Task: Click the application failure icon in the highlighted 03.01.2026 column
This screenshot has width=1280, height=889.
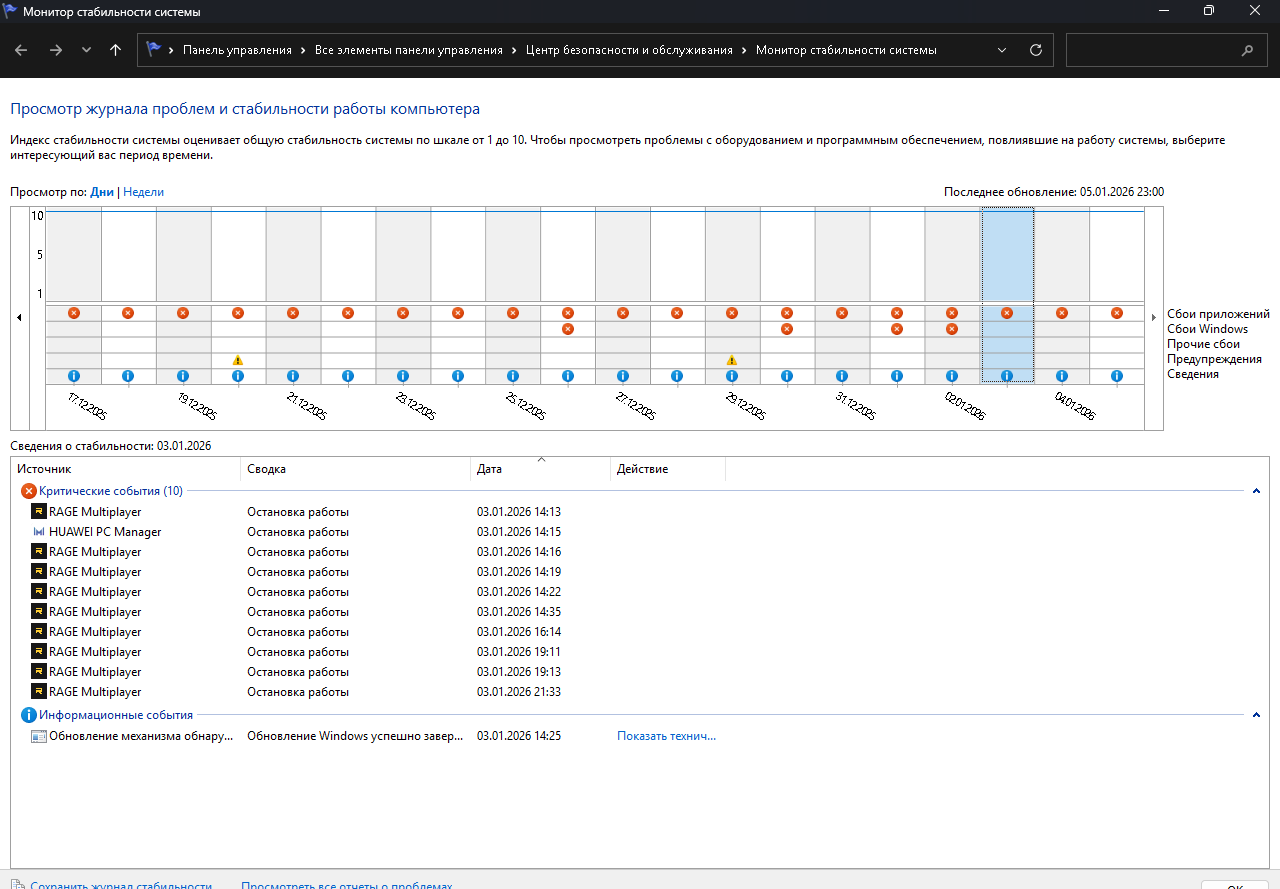Action: coord(1007,313)
